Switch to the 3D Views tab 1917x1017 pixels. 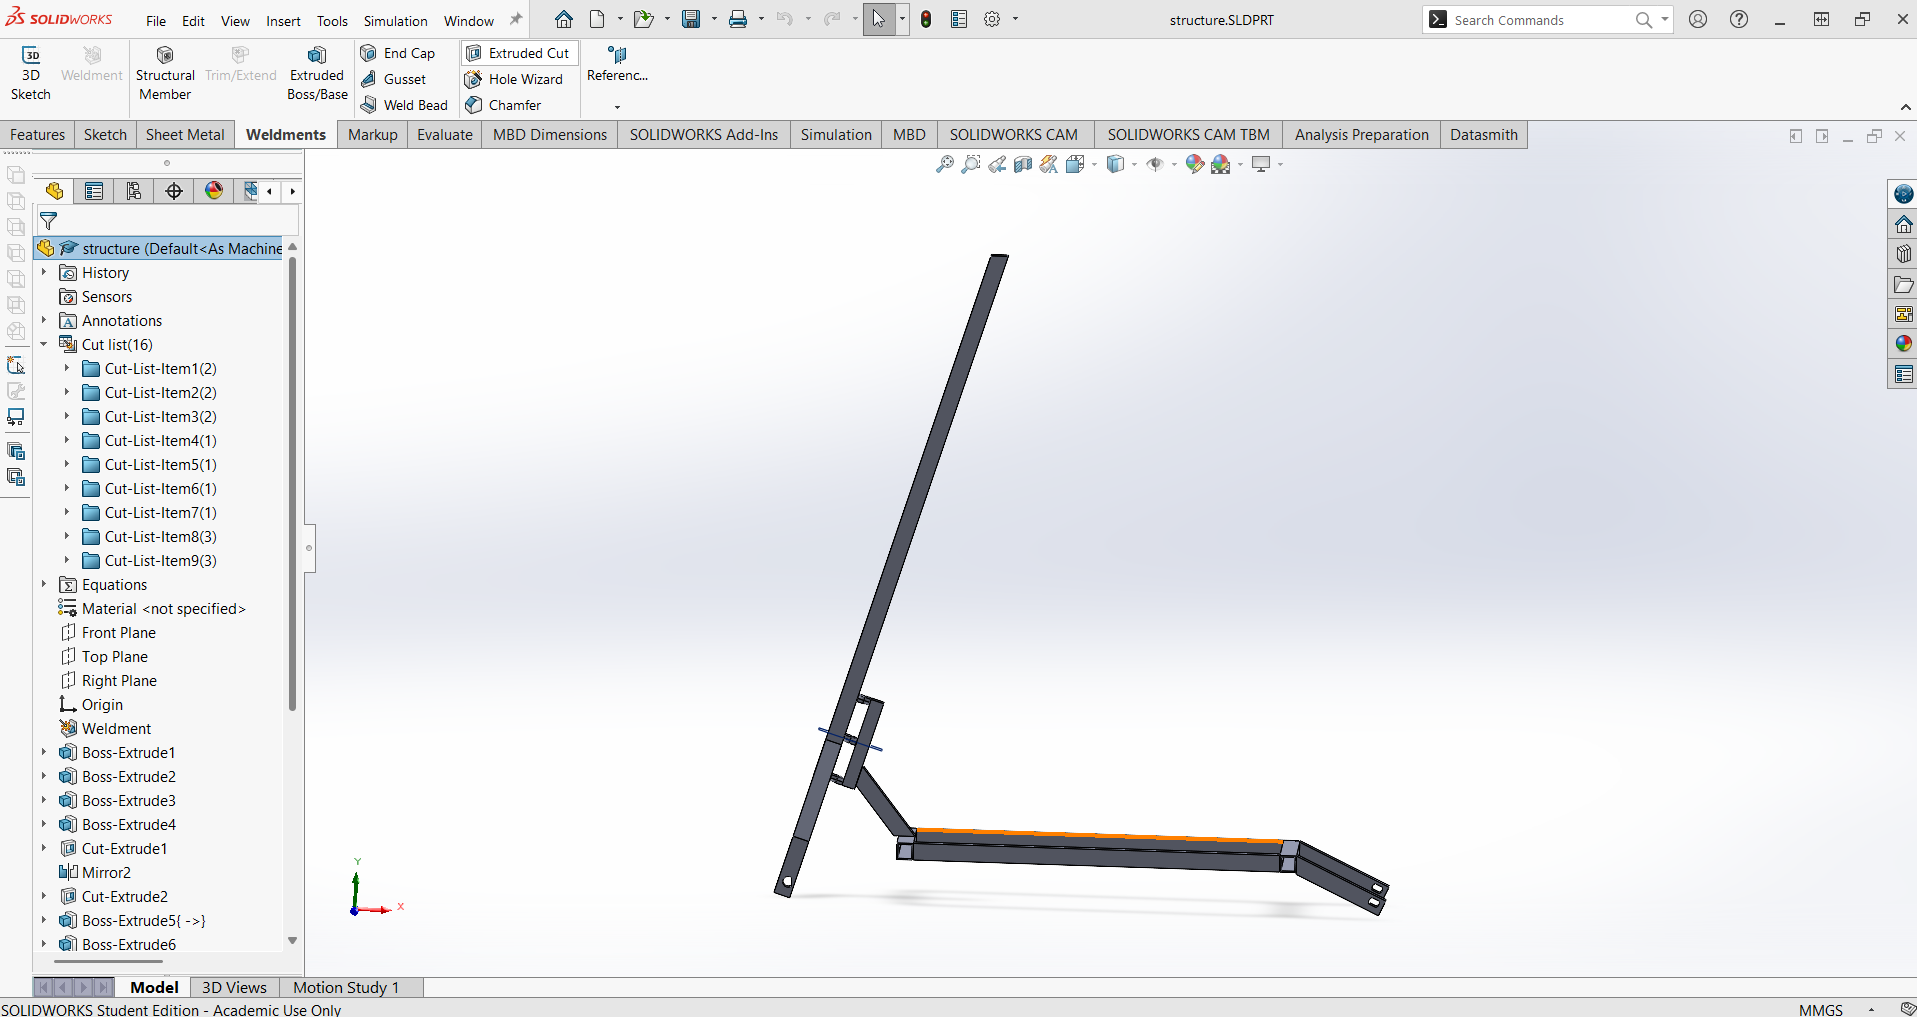234,988
